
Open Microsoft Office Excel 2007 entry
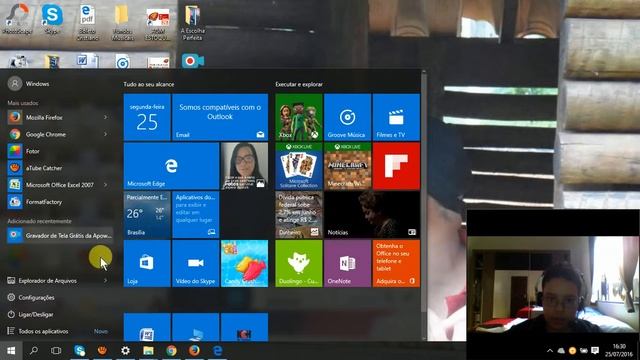(x=59, y=185)
